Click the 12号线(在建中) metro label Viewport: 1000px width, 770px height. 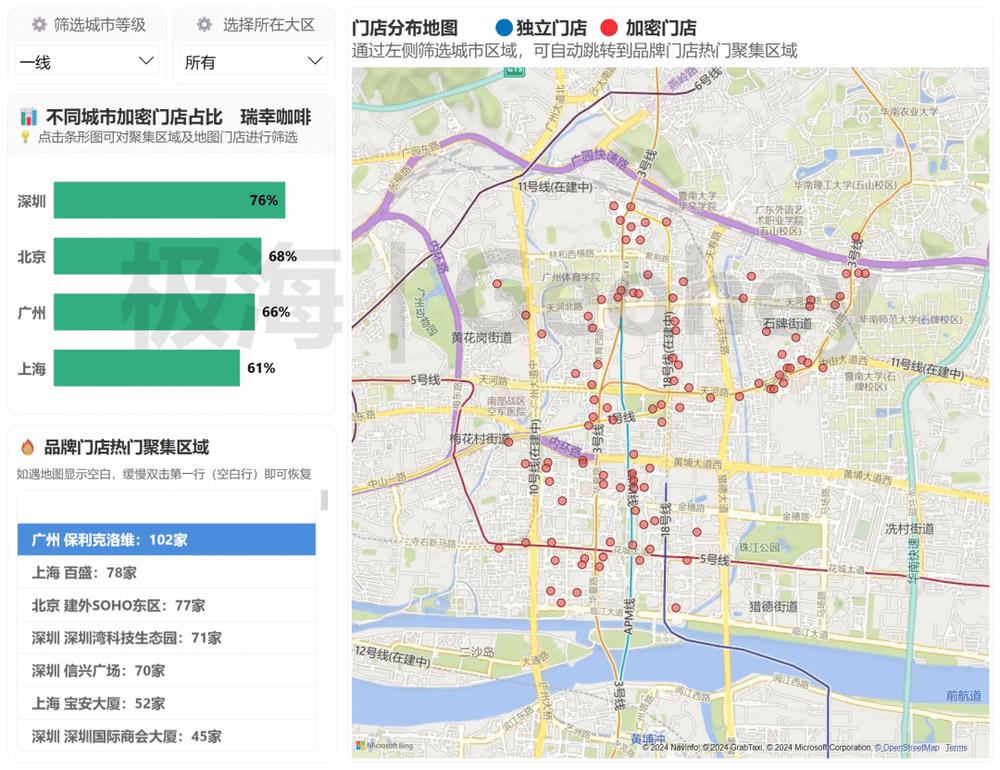pyautogui.click(x=392, y=656)
